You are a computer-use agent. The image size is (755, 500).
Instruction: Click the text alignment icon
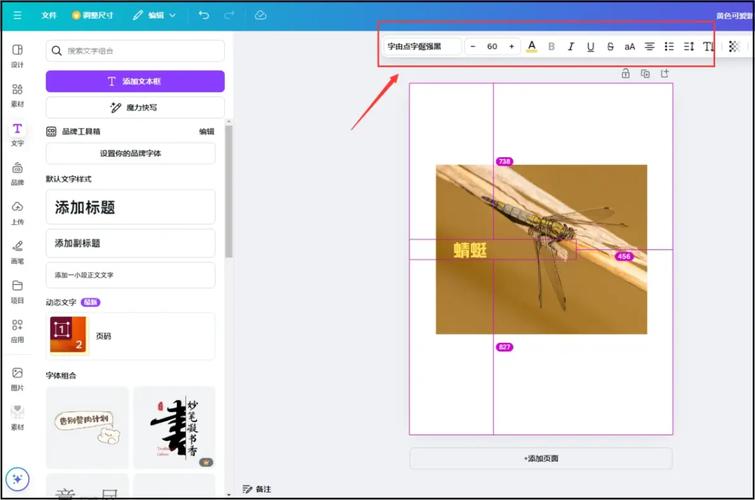point(650,47)
